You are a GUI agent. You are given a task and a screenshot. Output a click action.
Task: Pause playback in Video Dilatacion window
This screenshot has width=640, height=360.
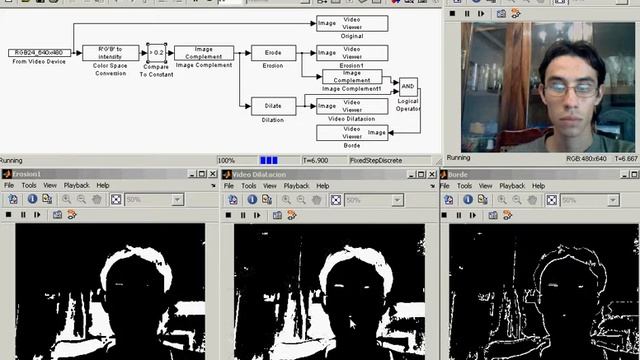pos(243,215)
